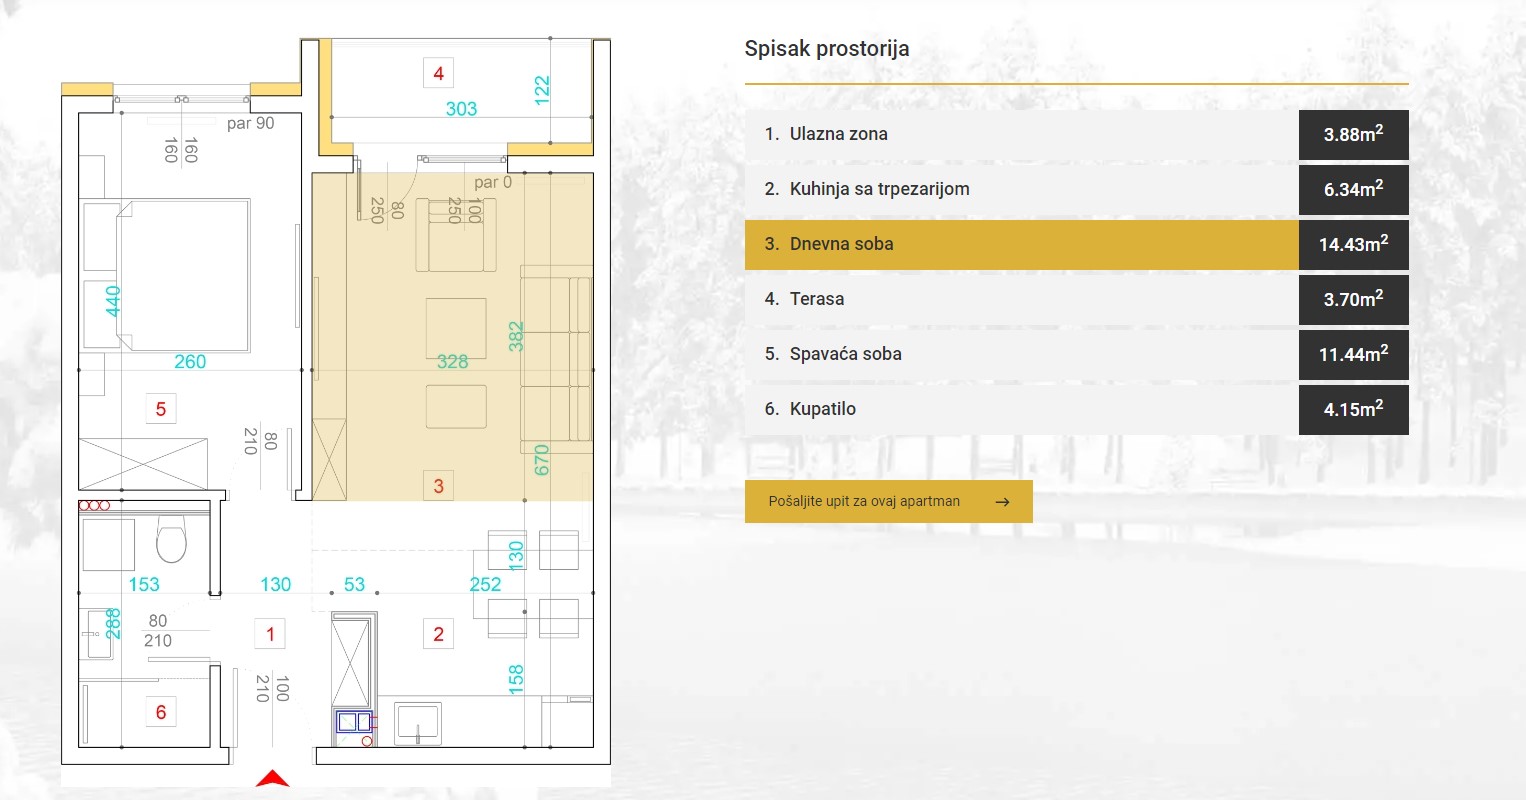Click the 288 bathroom length dimension
Viewport: 1526px width, 800px height.
(x=113, y=624)
